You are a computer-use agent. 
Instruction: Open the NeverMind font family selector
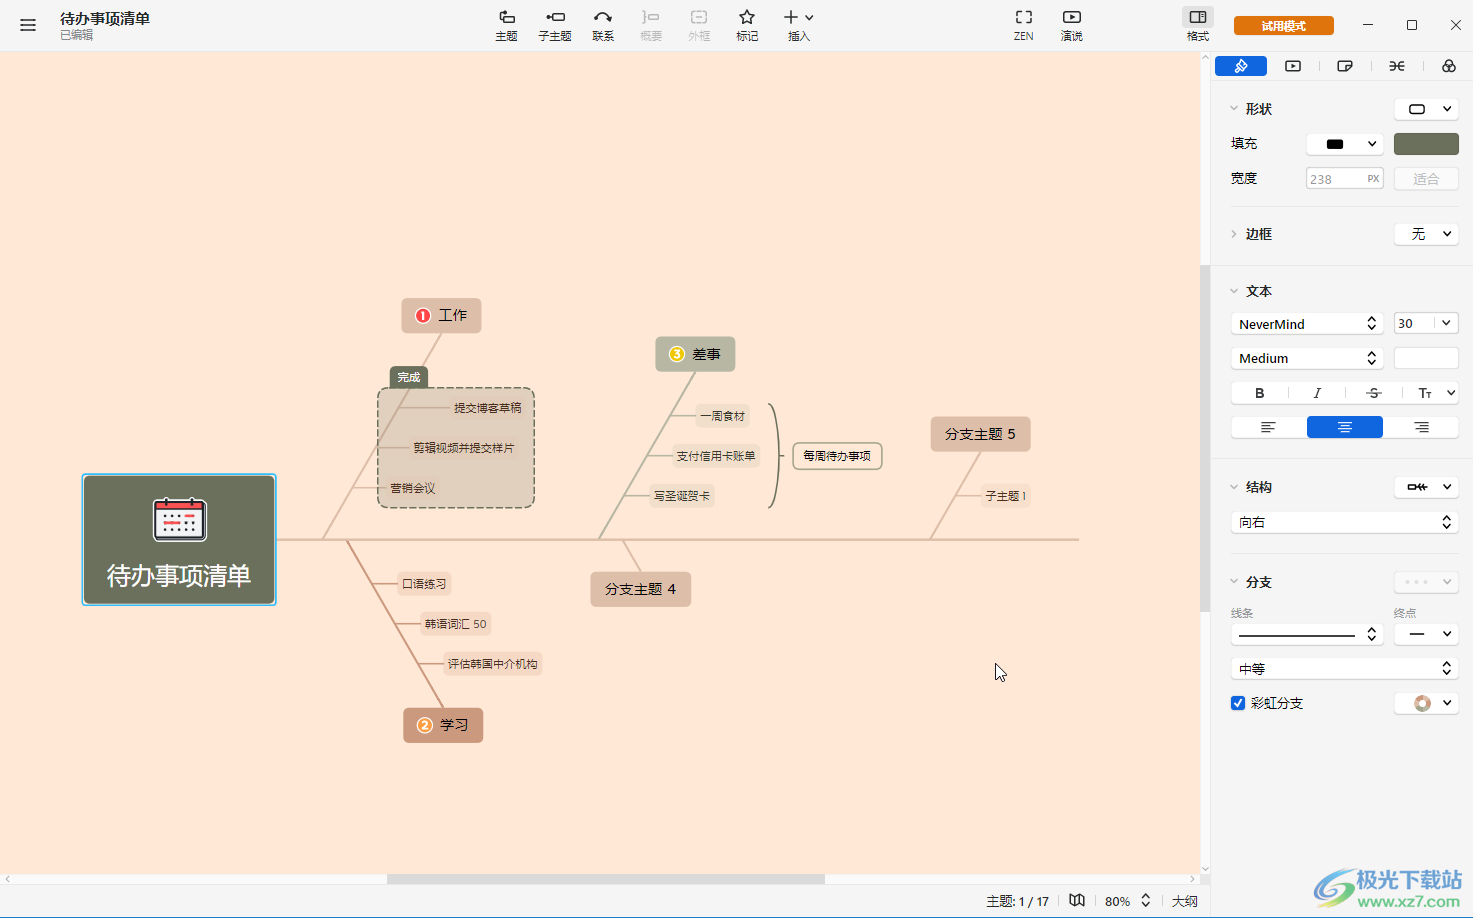(x=1307, y=324)
